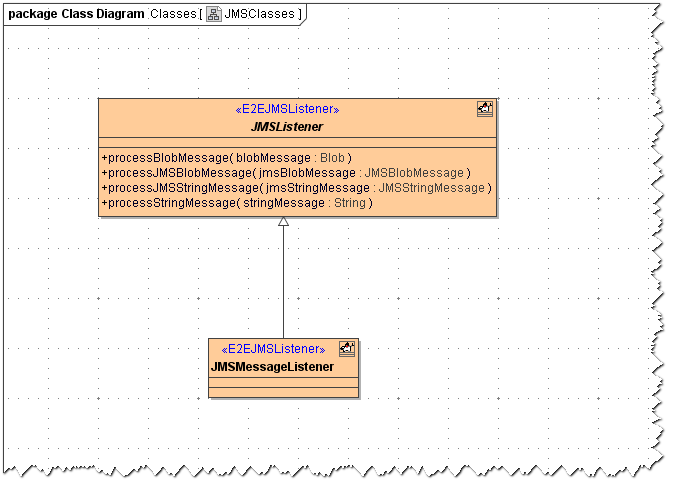
Task: Select the generalization line between the classes
Action: 284,285
